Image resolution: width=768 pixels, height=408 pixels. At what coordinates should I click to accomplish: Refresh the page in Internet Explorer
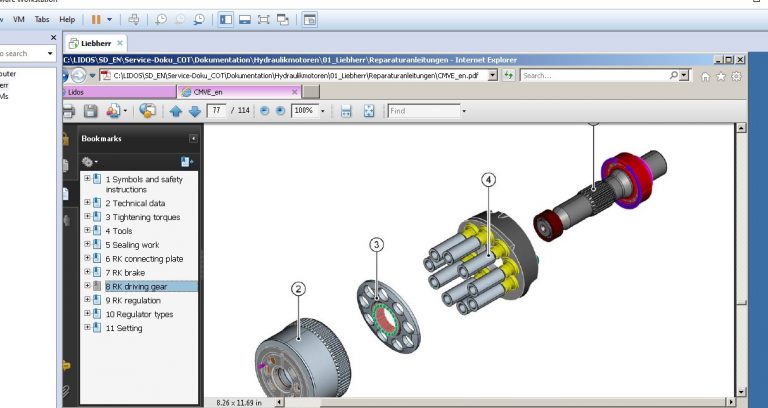508,76
